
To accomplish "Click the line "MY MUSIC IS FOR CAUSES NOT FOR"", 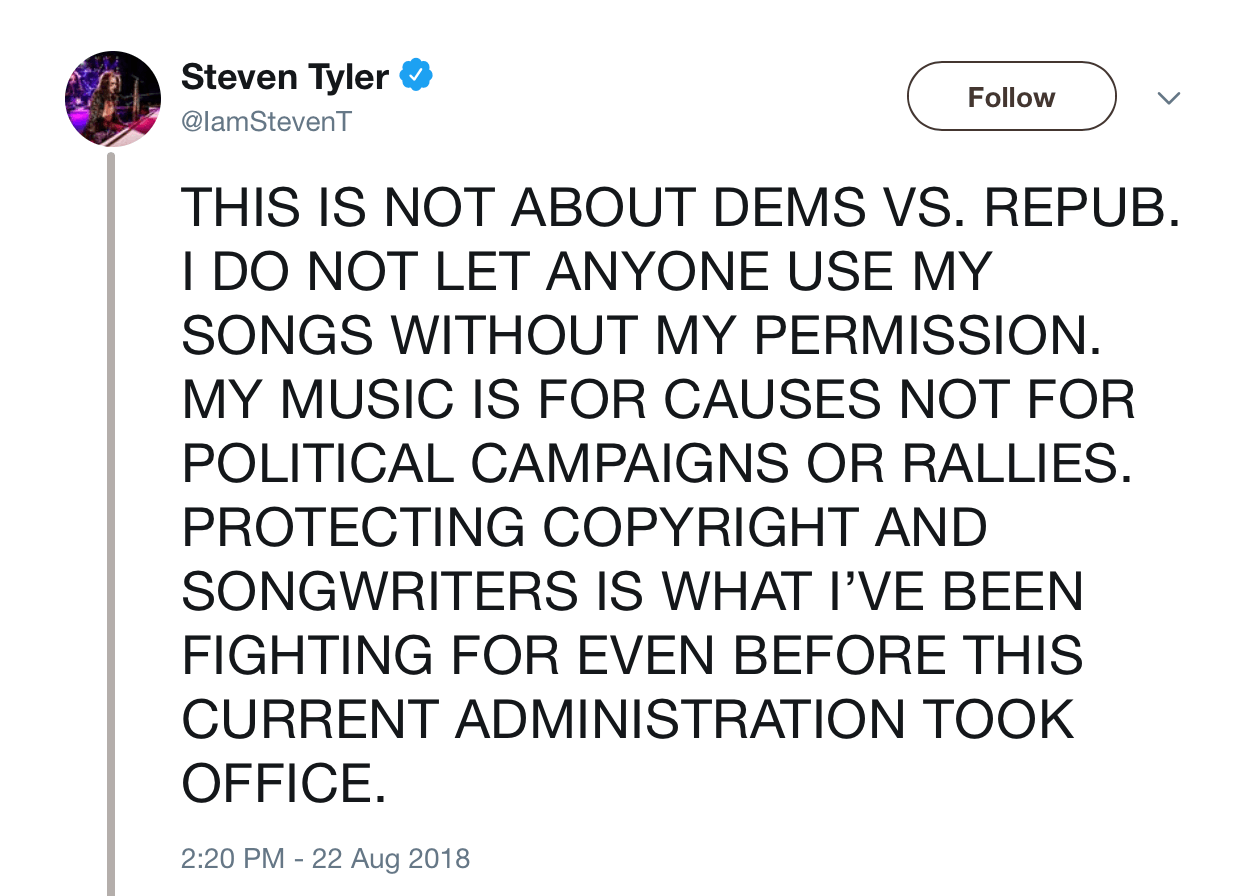I will (x=658, y=401).
